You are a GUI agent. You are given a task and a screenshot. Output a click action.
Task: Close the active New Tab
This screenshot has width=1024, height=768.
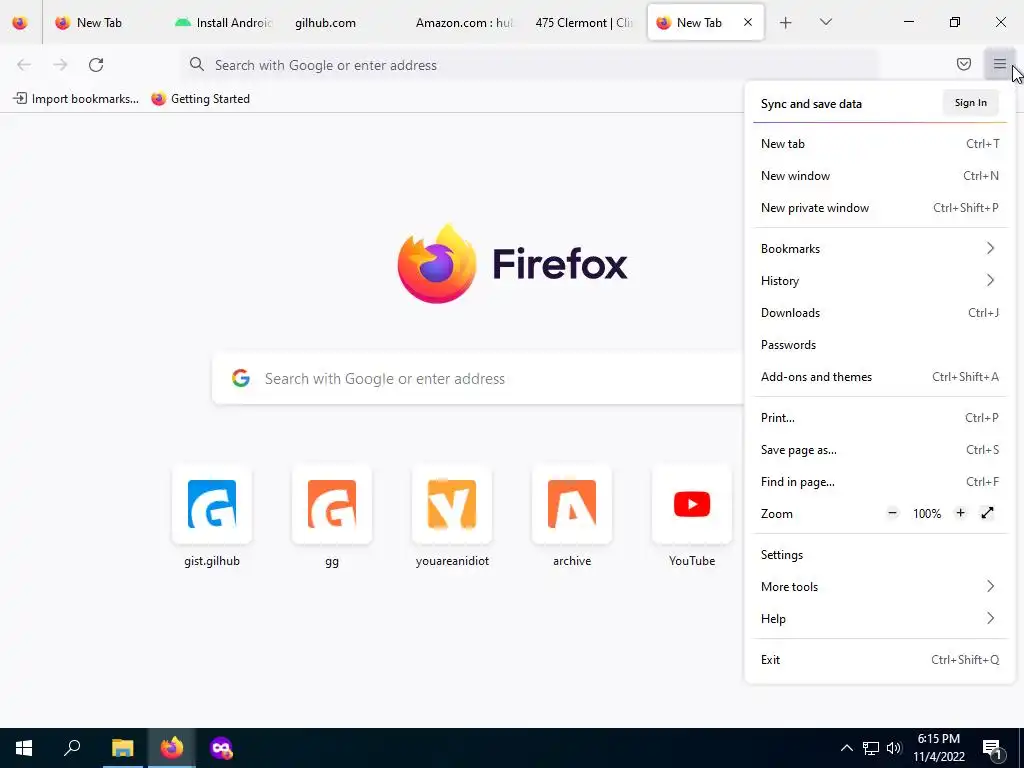coord(748,22)
